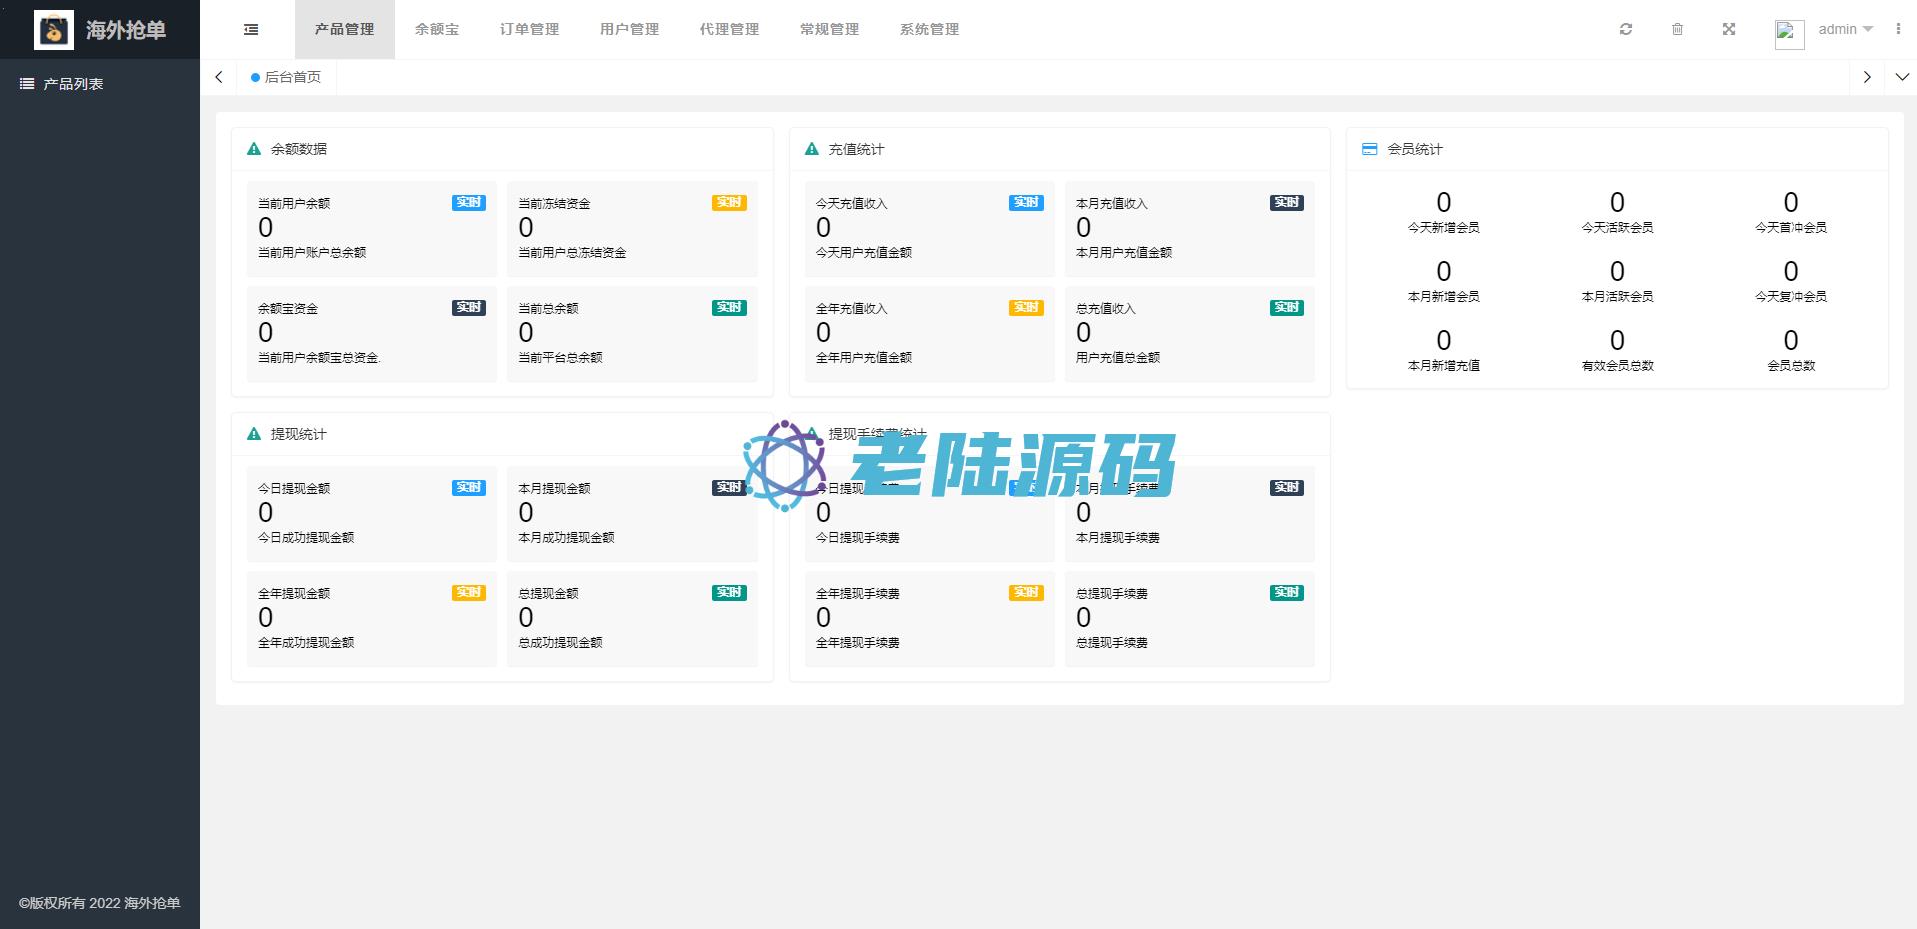Click the trash clear-cache icon
The width and height of the screenshot is (1917, 929).
tap(1677, 30)
